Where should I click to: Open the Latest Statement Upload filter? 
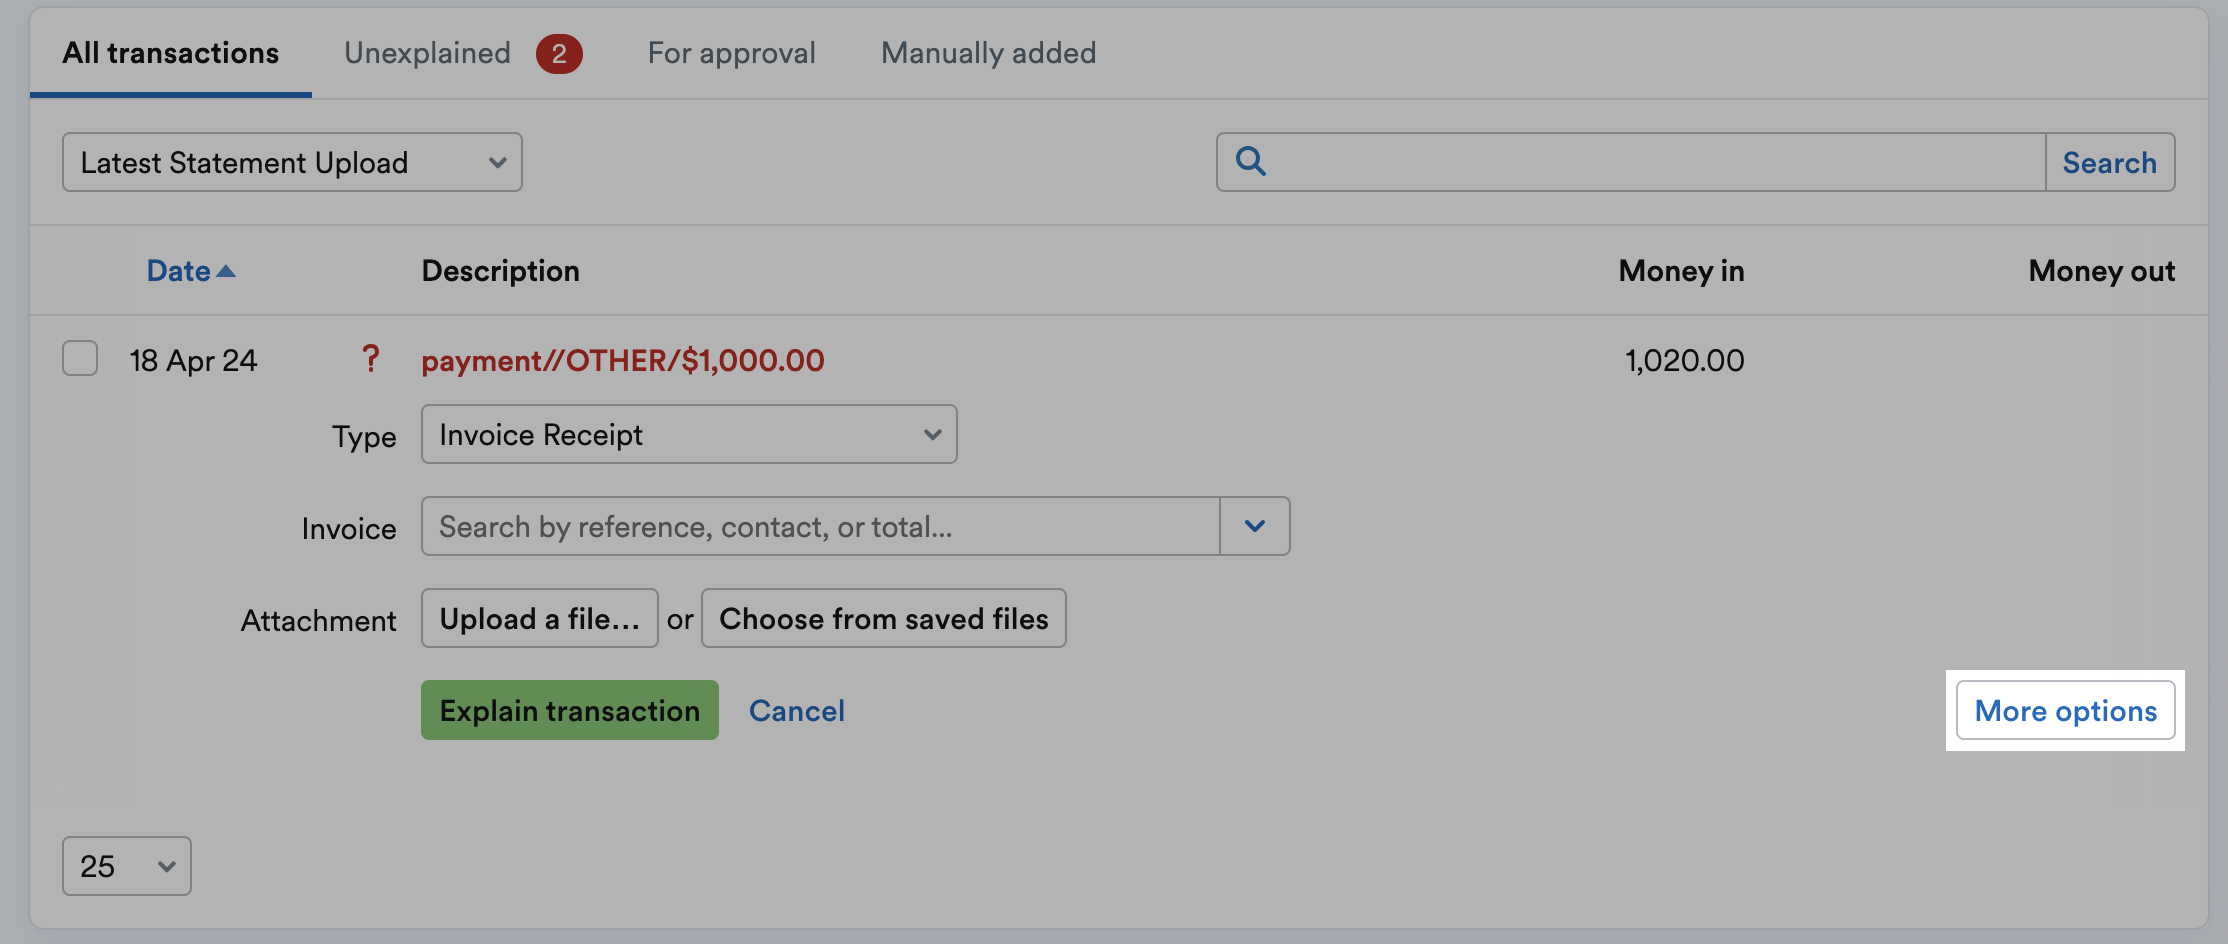coord(292,162)
